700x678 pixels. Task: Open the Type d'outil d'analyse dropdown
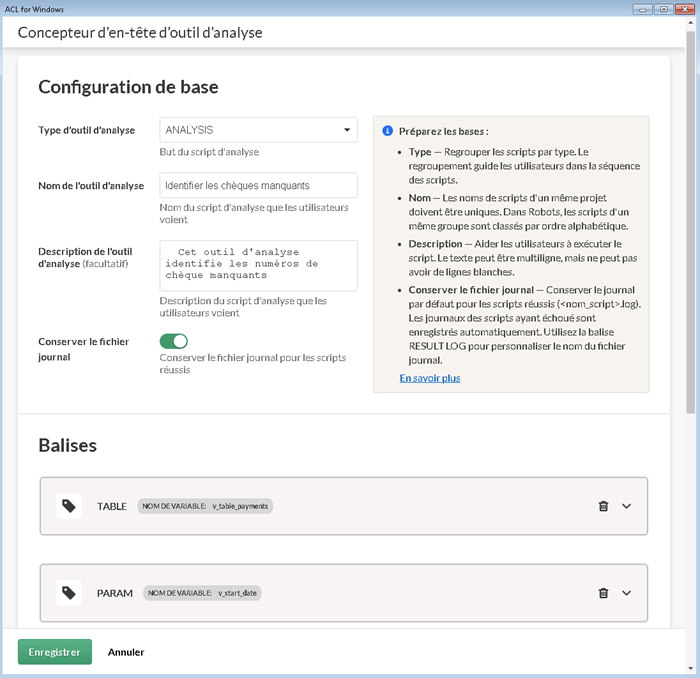coord(258,130)
